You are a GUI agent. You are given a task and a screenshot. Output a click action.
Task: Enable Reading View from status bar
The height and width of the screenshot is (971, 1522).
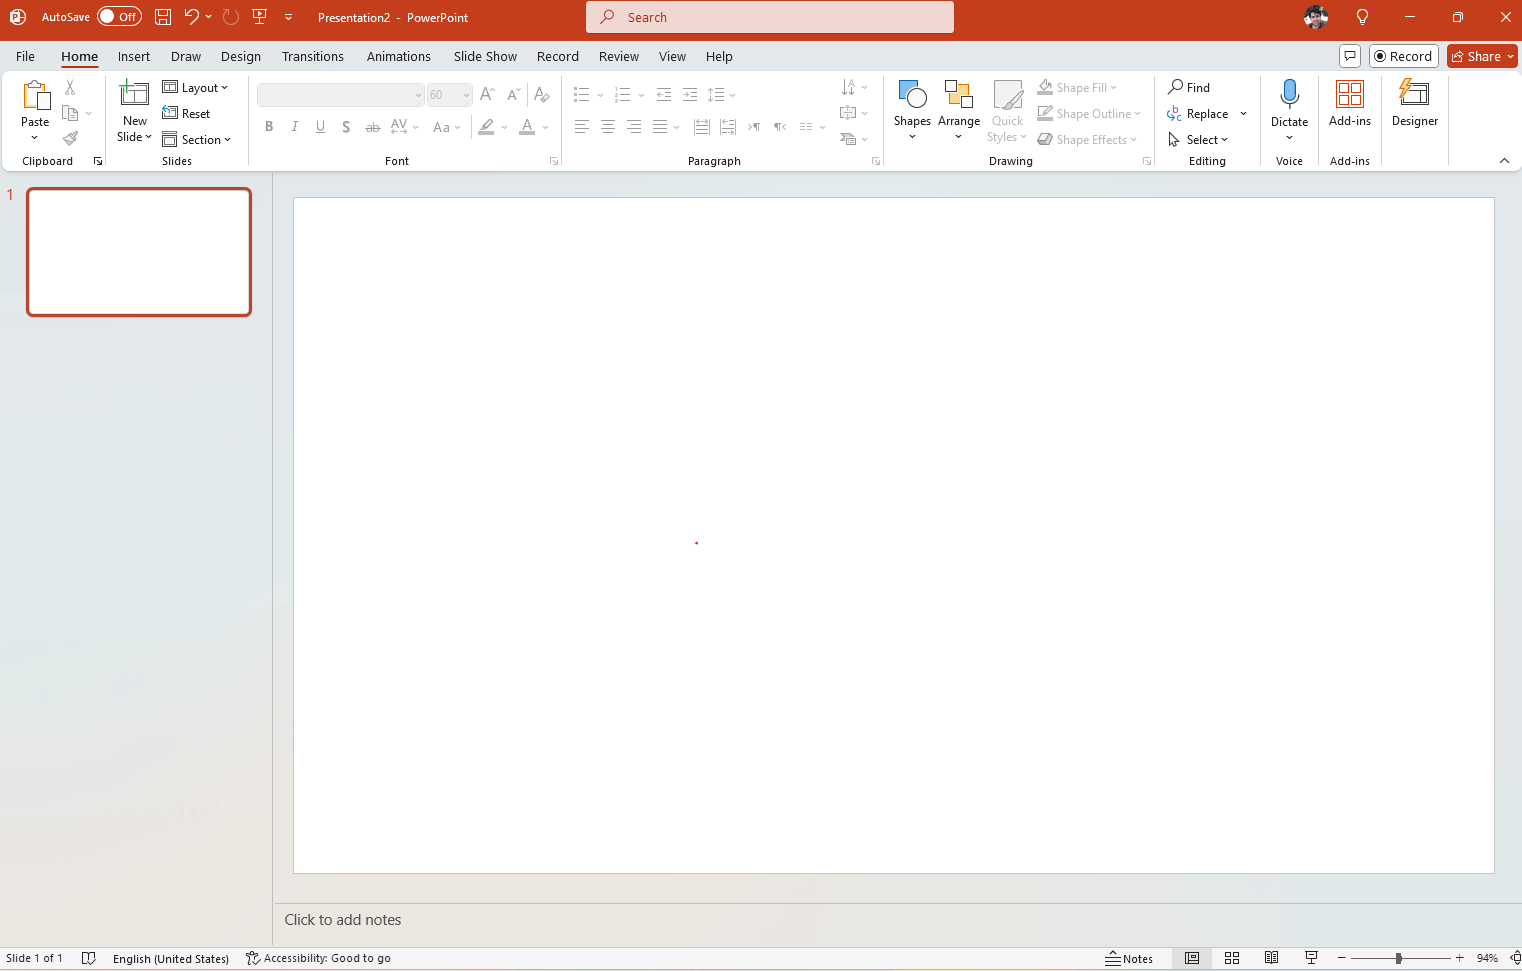[1271, 957]
